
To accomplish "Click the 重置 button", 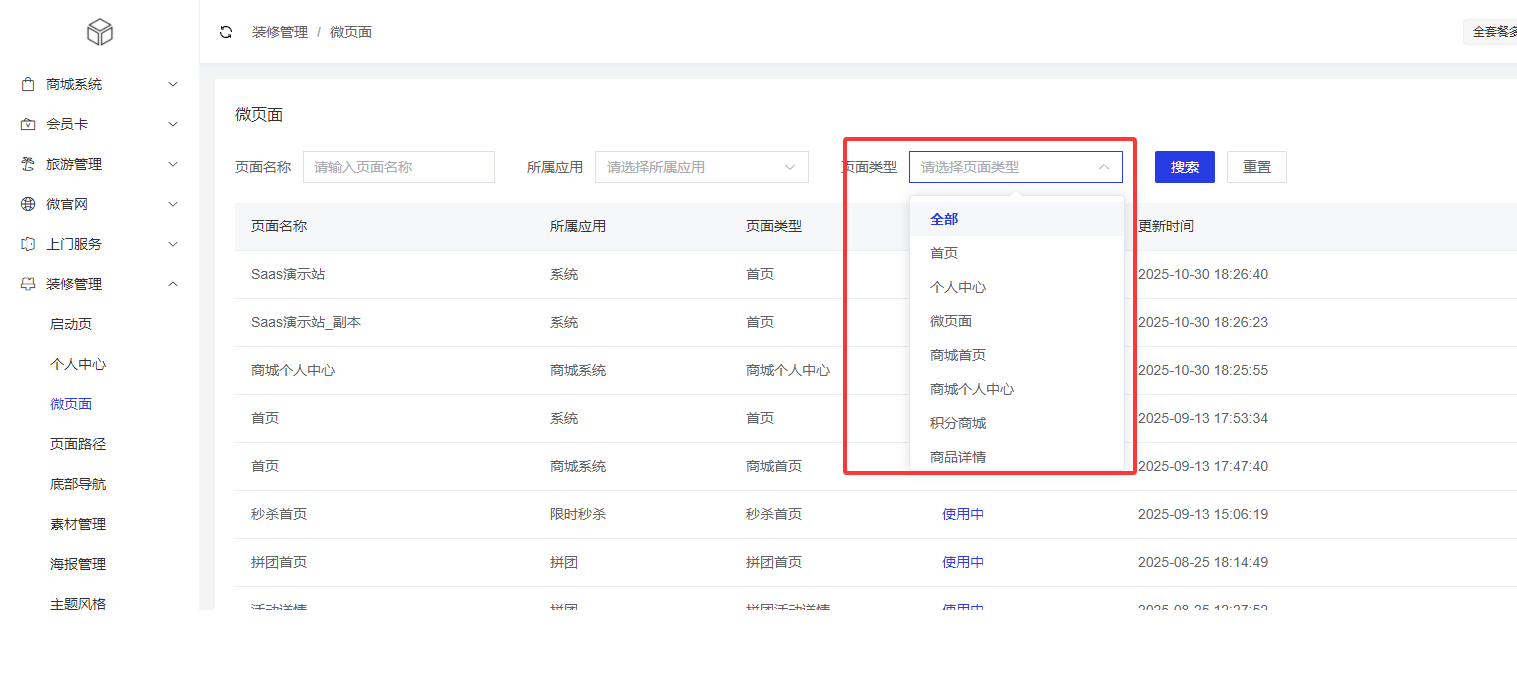I will 1256,167.
